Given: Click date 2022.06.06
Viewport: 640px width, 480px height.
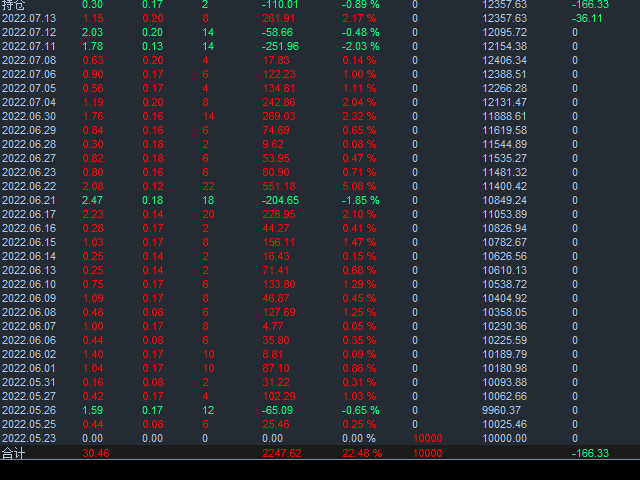Looking at the screenshot, I should (x=29, y=340).
